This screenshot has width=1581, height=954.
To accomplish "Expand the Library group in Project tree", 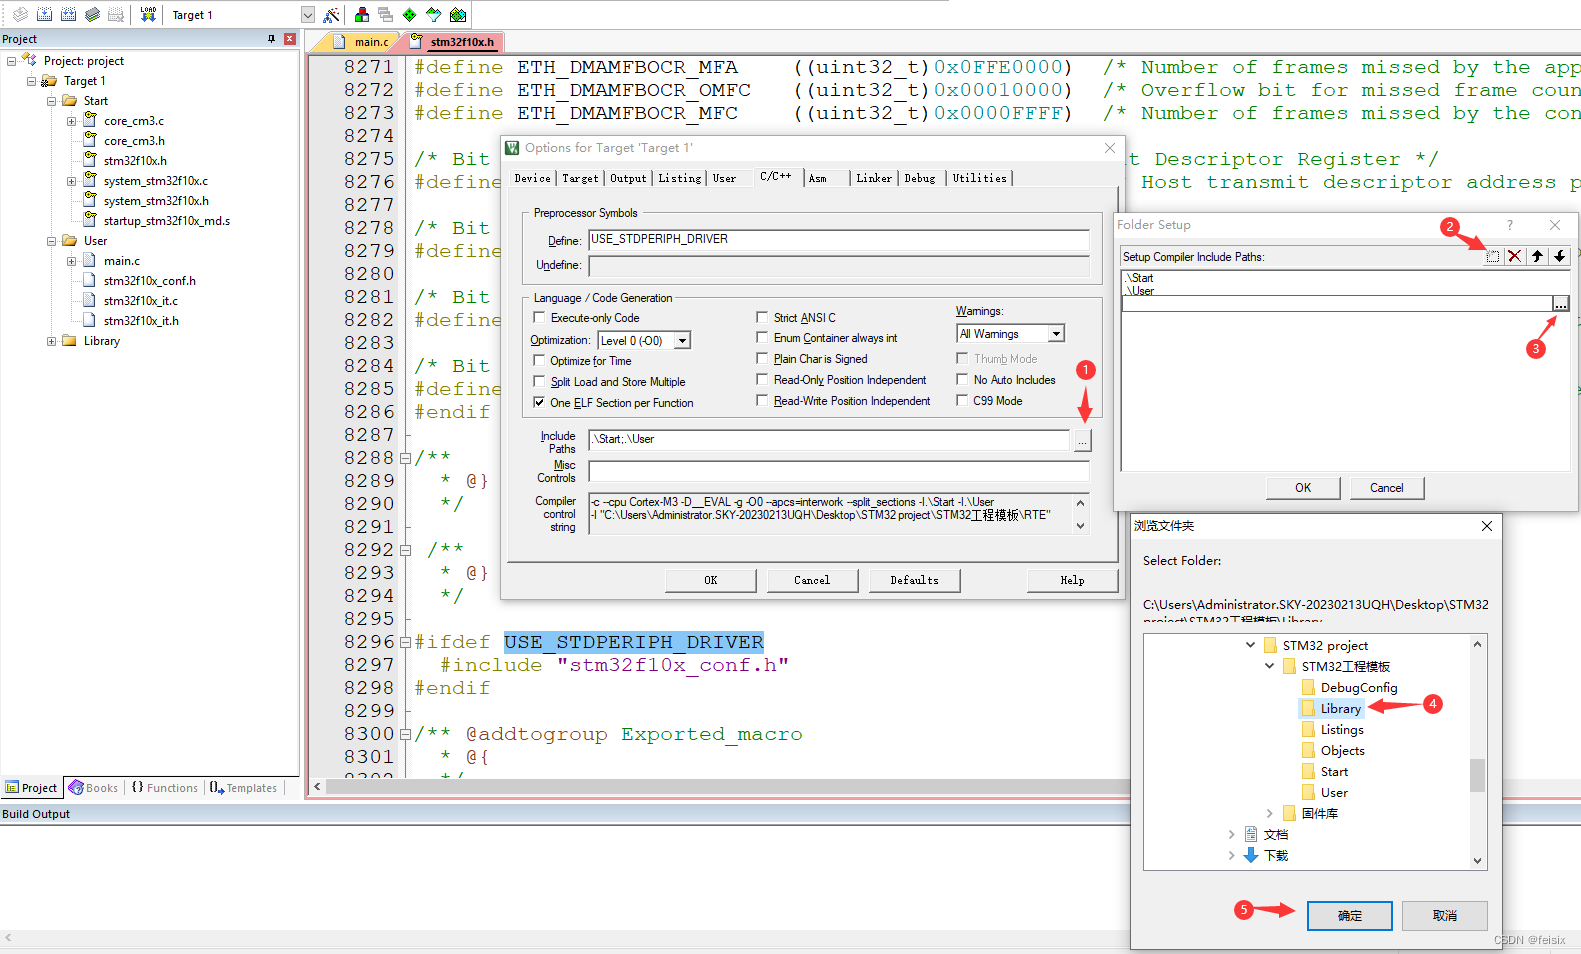I will [x=51, y=341].
